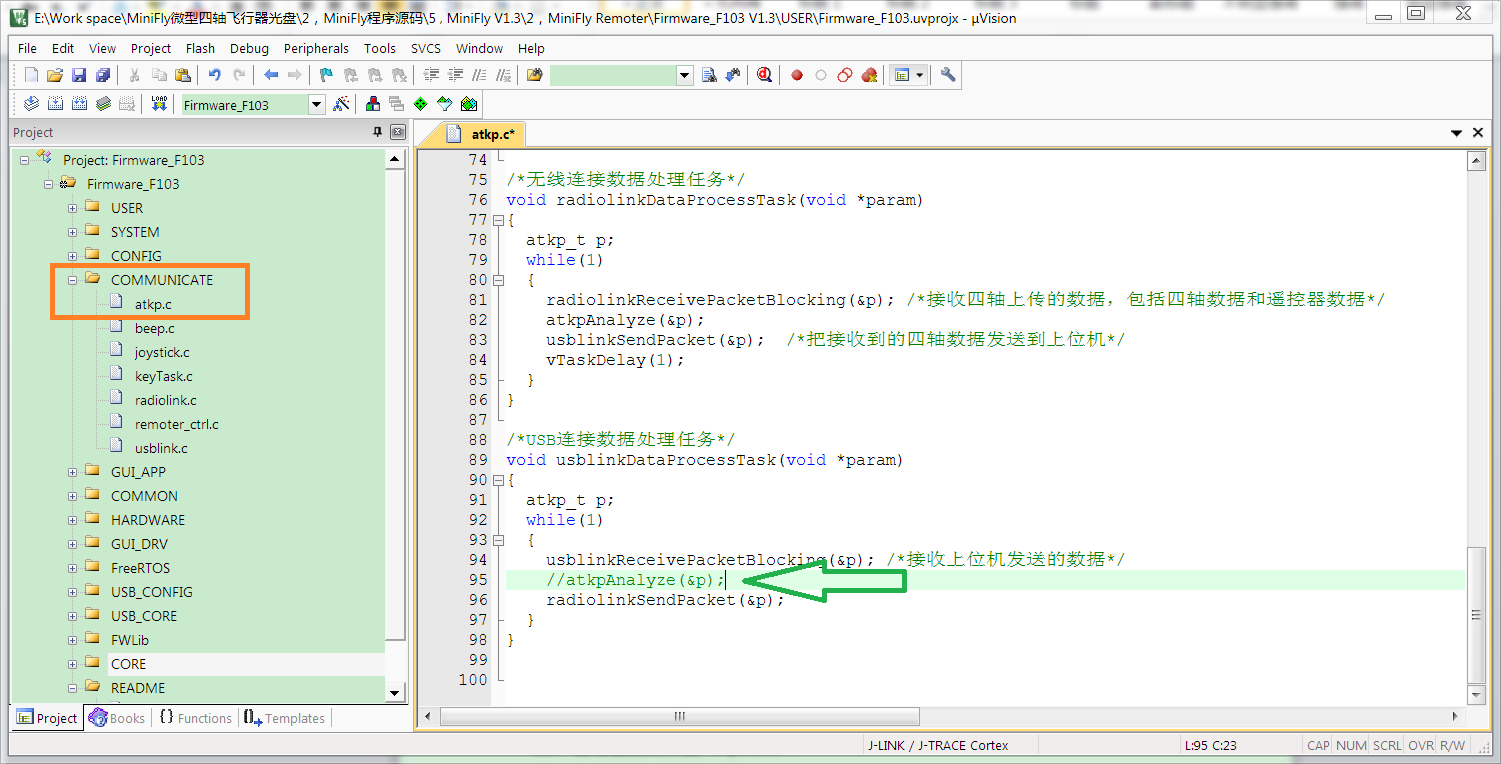The height and width of the screenshot is (764, 1501).
Task: Toggle breakpoint enable with the double-circle icon
Action: tap(845, 75)
